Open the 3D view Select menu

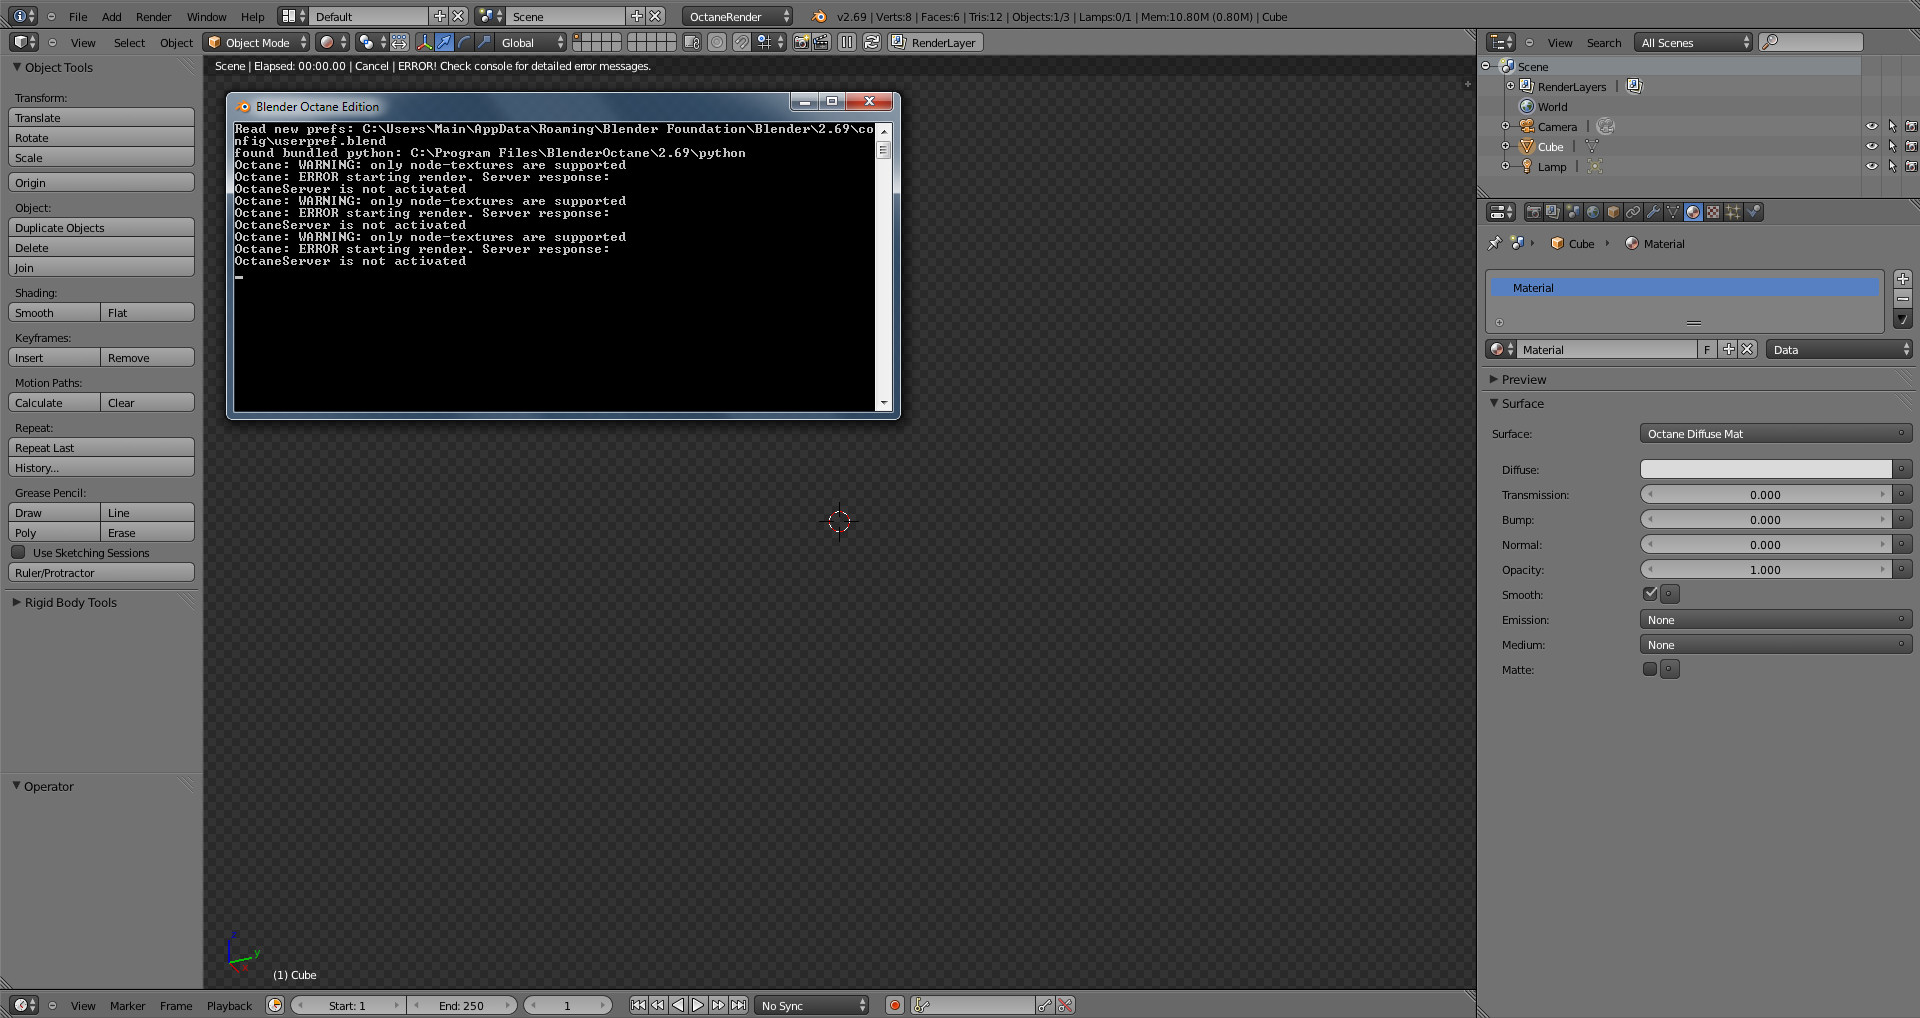[x=129, y=42]
